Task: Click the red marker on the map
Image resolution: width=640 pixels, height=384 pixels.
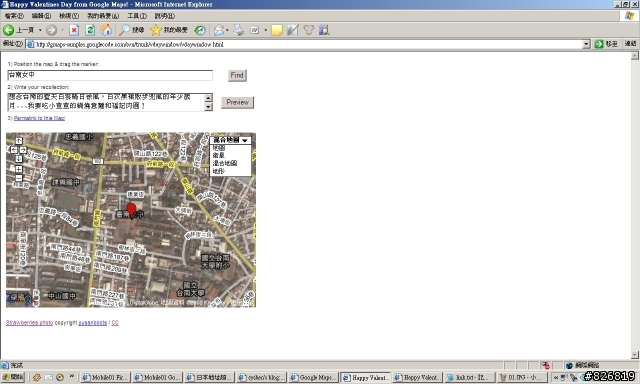Action: pos(131,211)
